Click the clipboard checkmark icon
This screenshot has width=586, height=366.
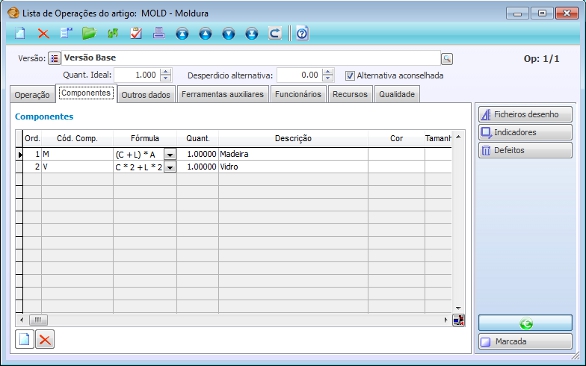point(136,34)
